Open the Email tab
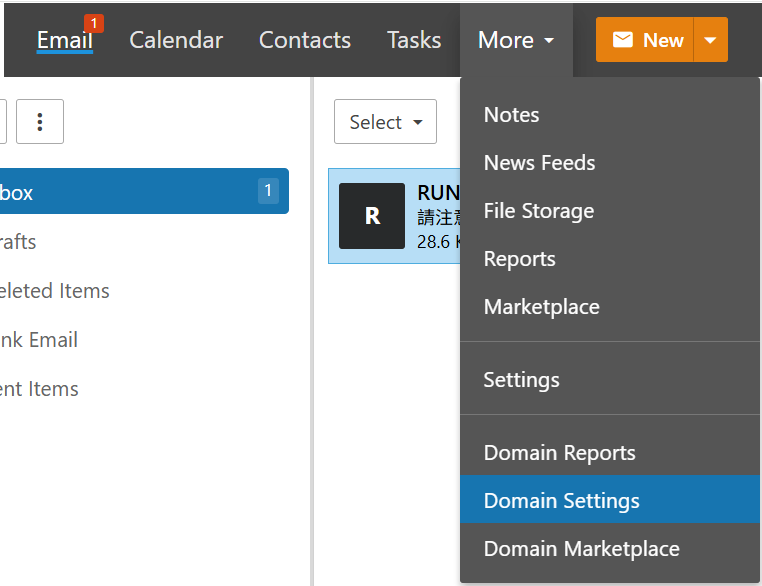Screen dimensions: 762x586 pyautogui.click(x=65, y=40)
